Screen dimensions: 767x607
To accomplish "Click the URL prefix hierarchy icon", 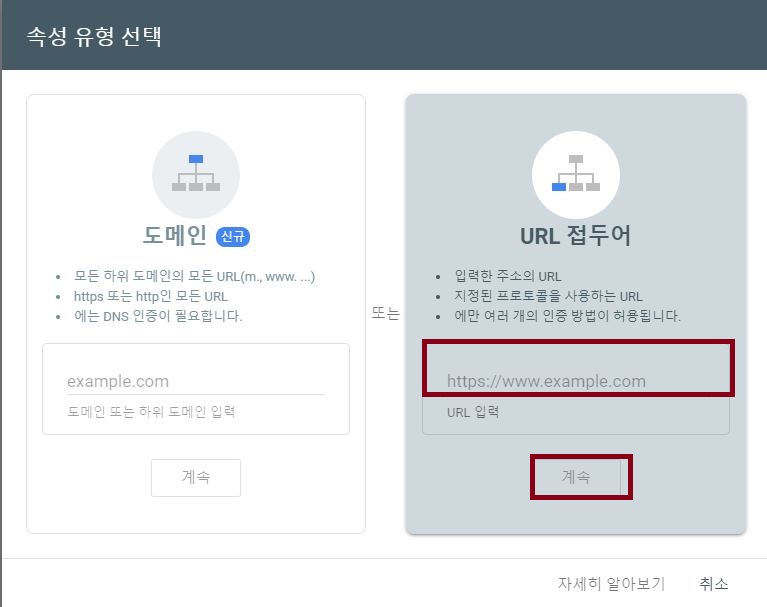I will pyautogui.click(x=576, y=174).
